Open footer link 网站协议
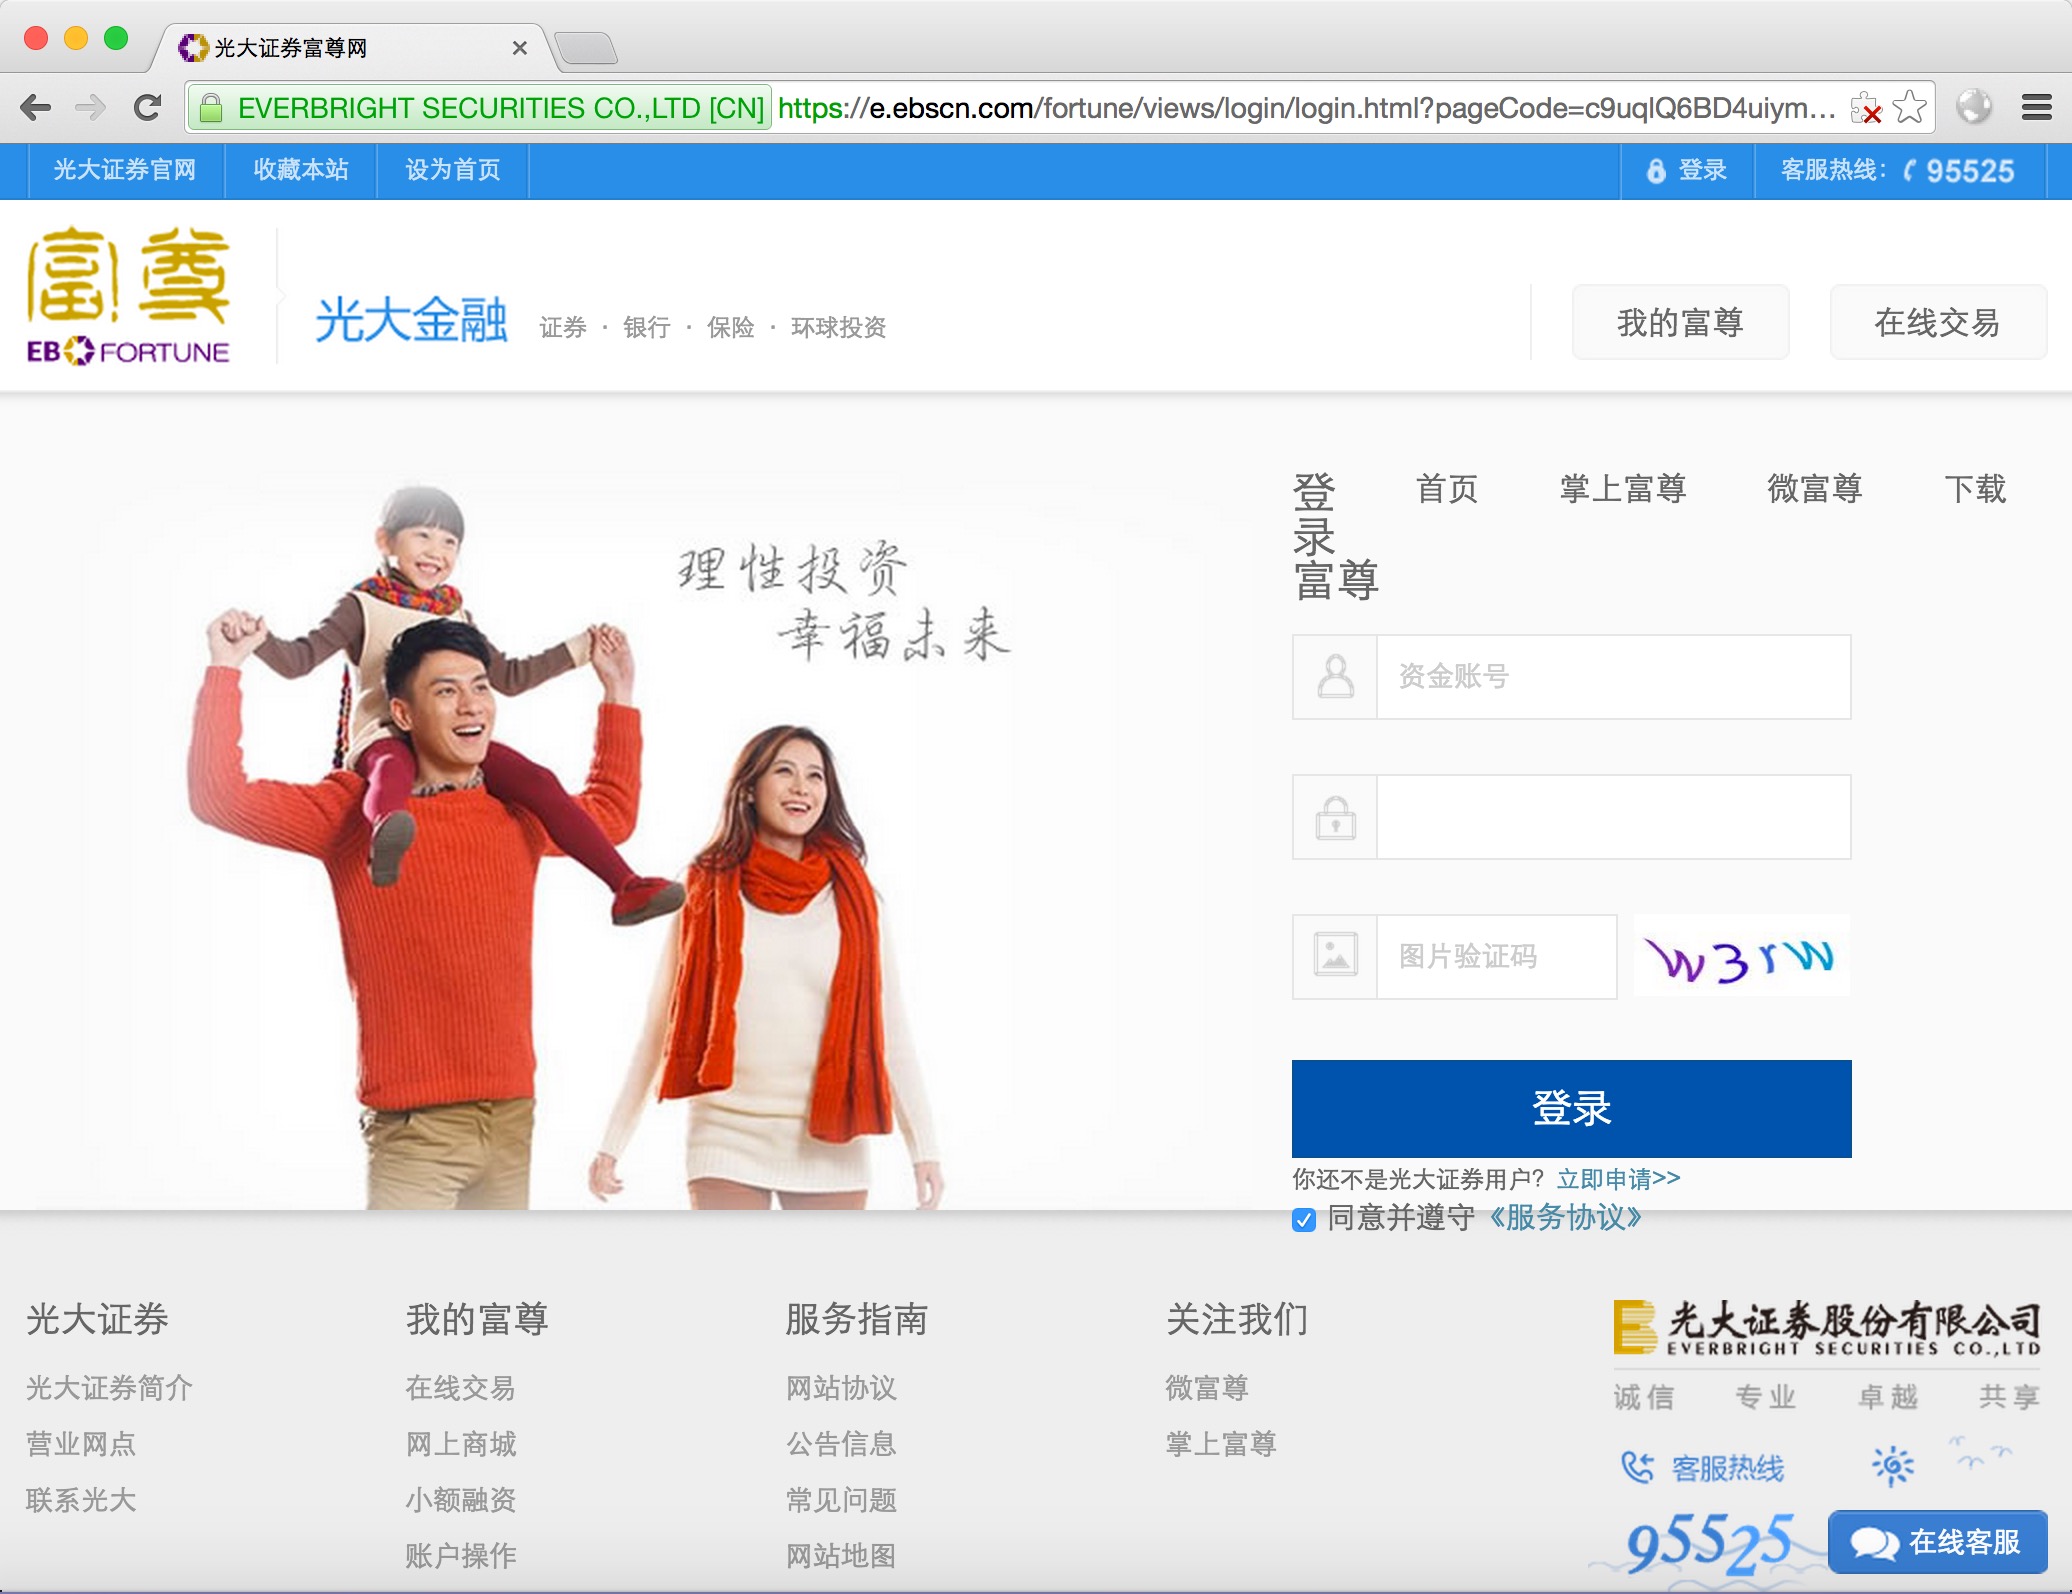 tap(841, 1388)
